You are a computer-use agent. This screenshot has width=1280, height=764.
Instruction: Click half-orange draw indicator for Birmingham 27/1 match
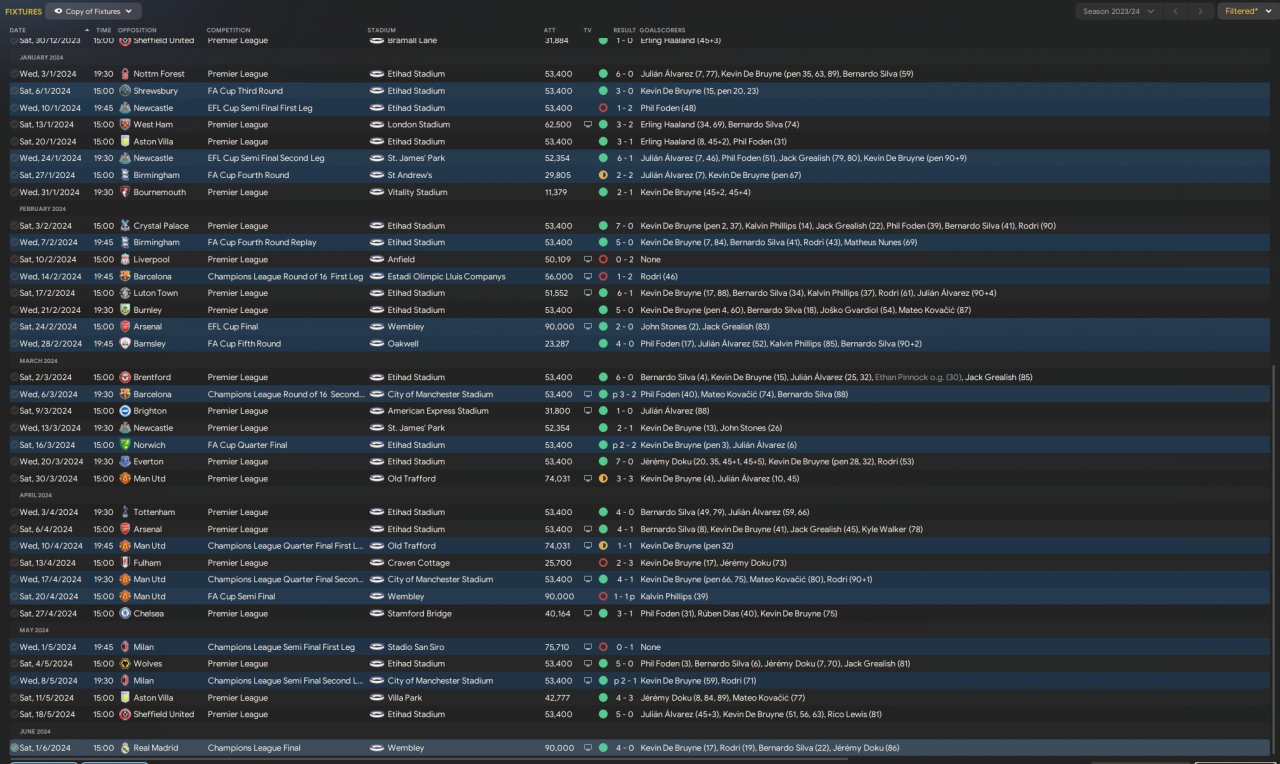[x=603, y=175]
